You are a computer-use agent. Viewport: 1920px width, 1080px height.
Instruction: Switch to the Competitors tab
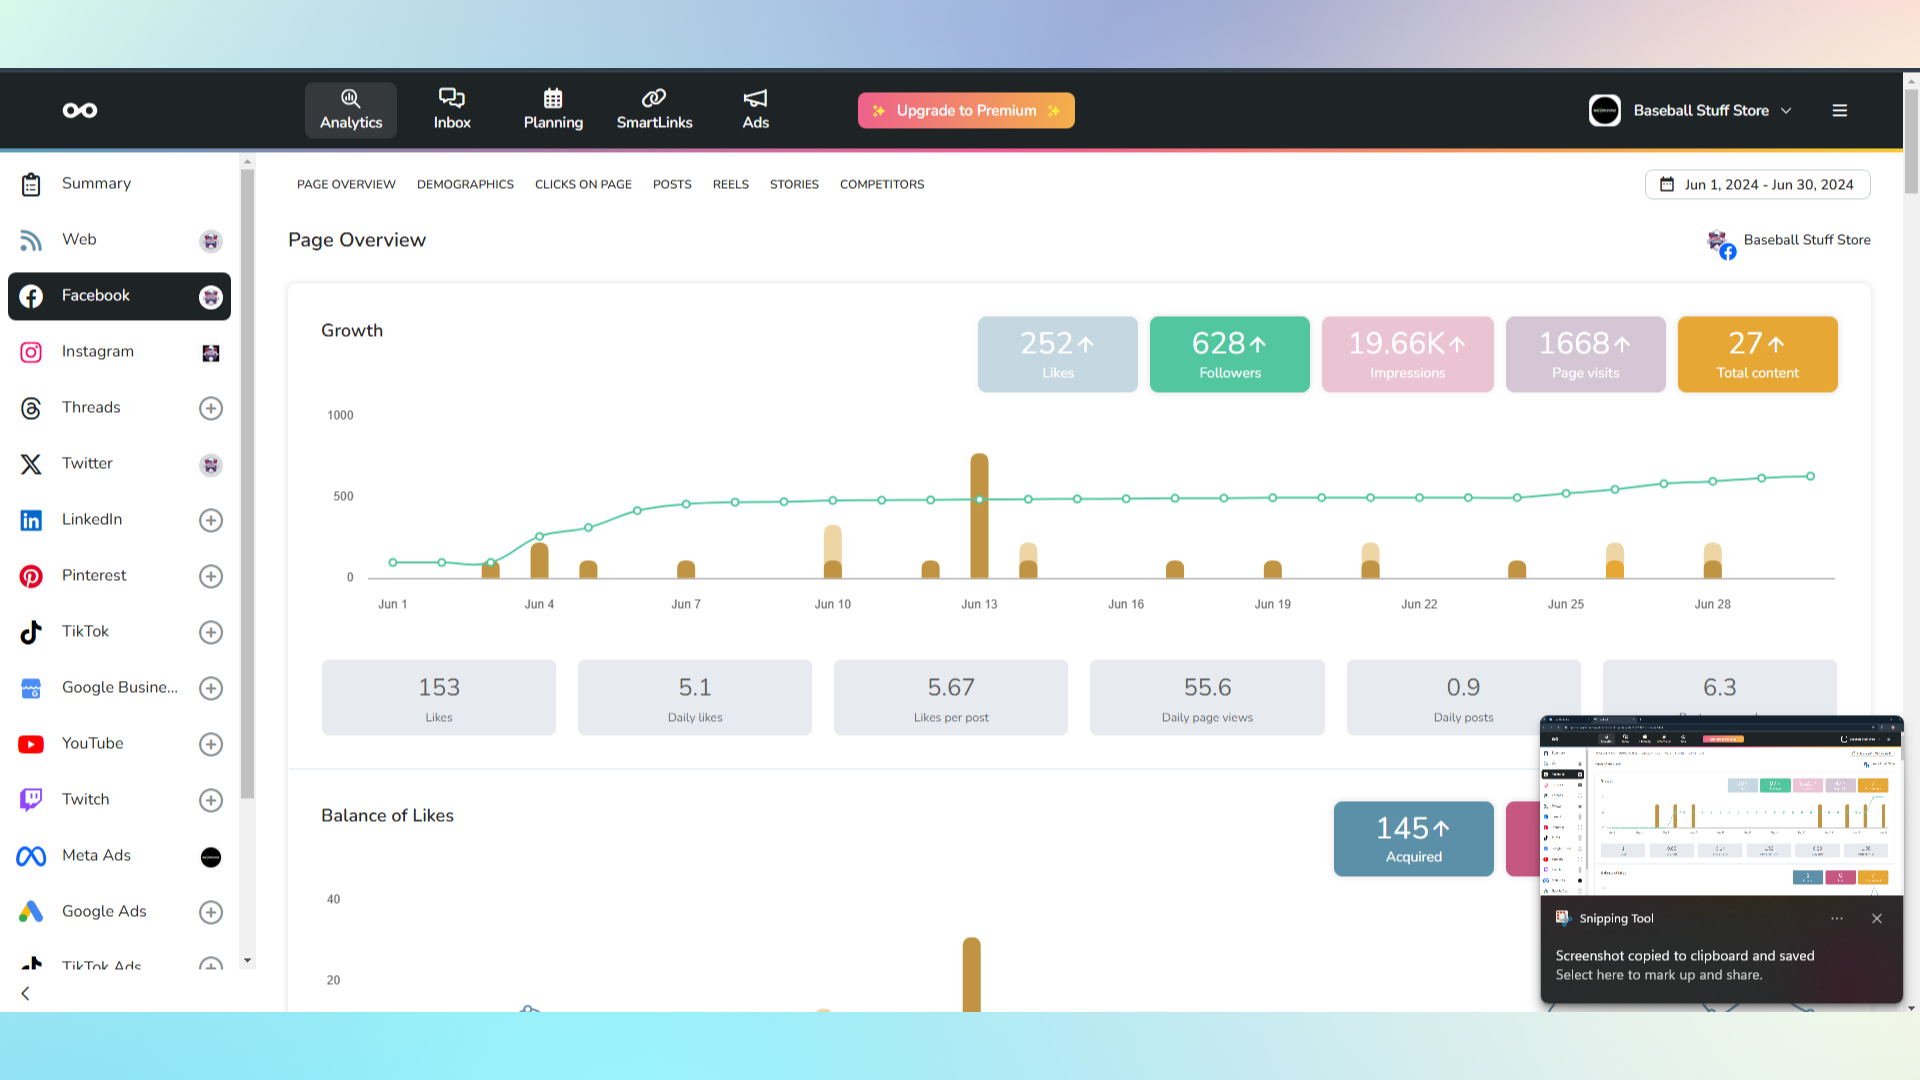click(x=882, y=185)
